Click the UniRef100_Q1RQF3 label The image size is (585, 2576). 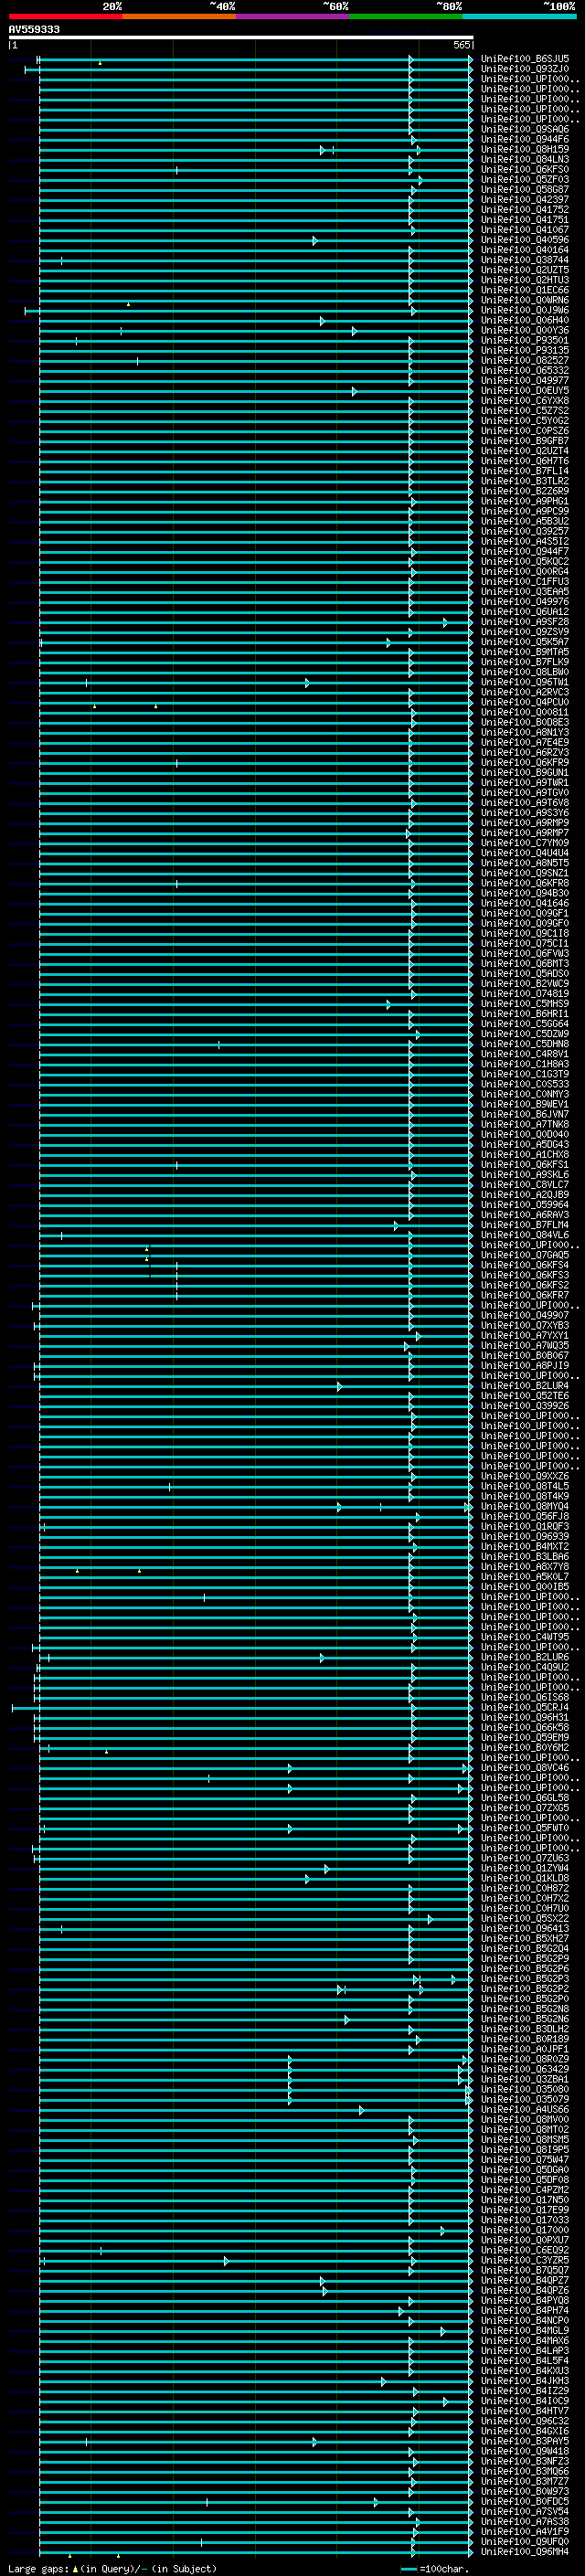point(525,1526)
